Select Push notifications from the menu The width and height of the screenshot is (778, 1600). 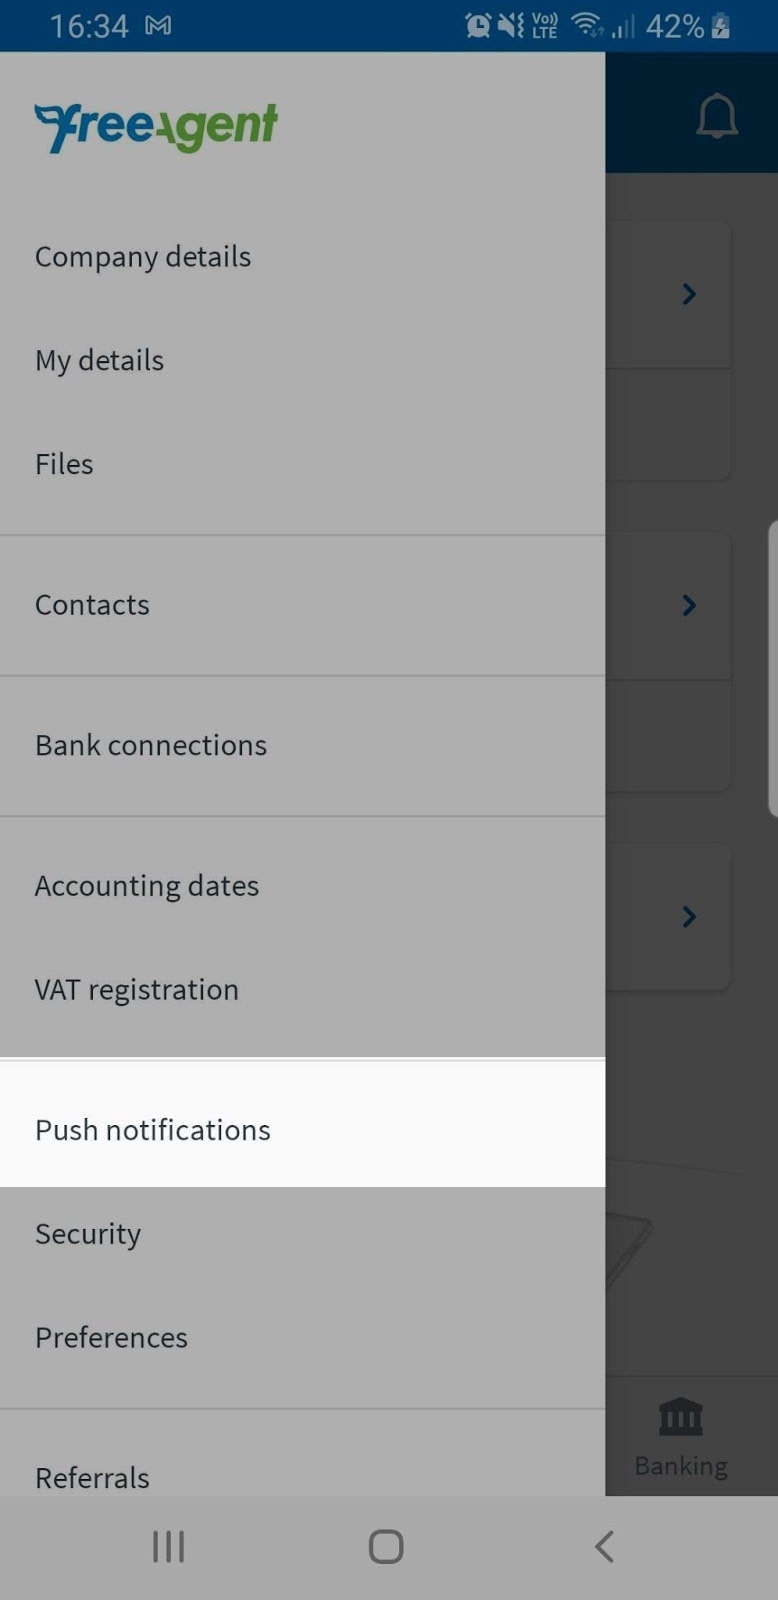152,1129
